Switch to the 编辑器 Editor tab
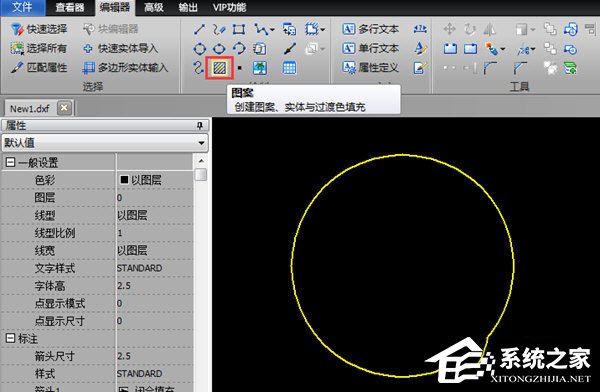The height and width of the screenshot is (392, 600). point(114,7)
